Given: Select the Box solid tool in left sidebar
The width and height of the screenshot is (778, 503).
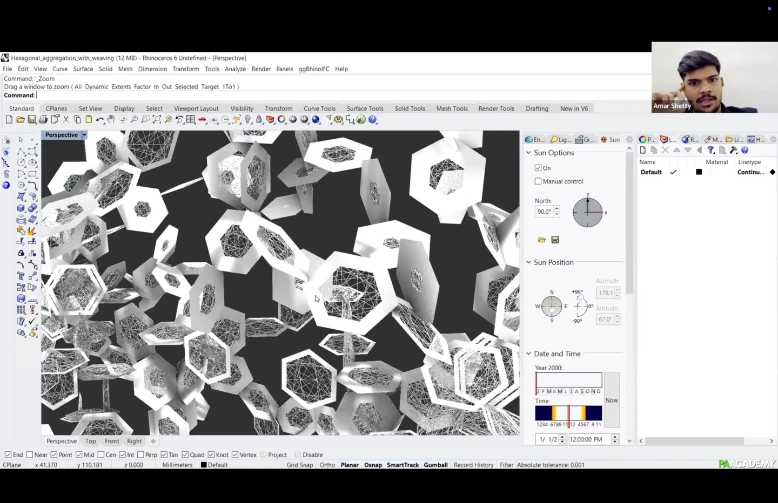Looking at the screenshot, I should pos(21,208).
